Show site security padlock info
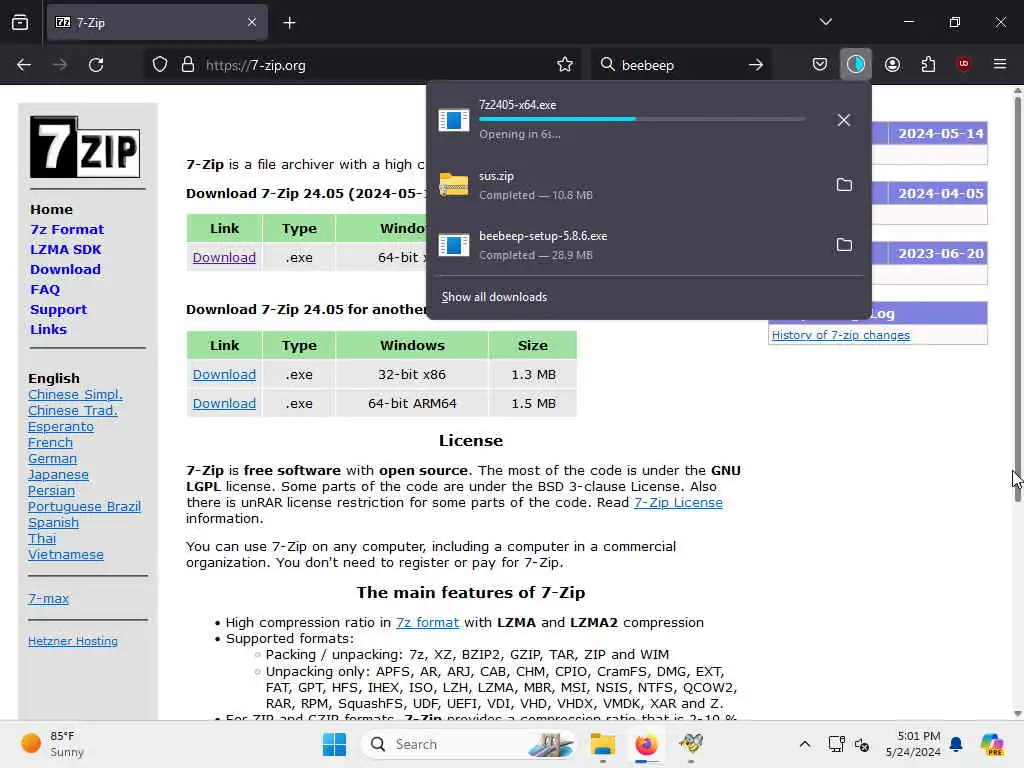Viewport: 1024px width, 768px height. [x=187, y=65]
